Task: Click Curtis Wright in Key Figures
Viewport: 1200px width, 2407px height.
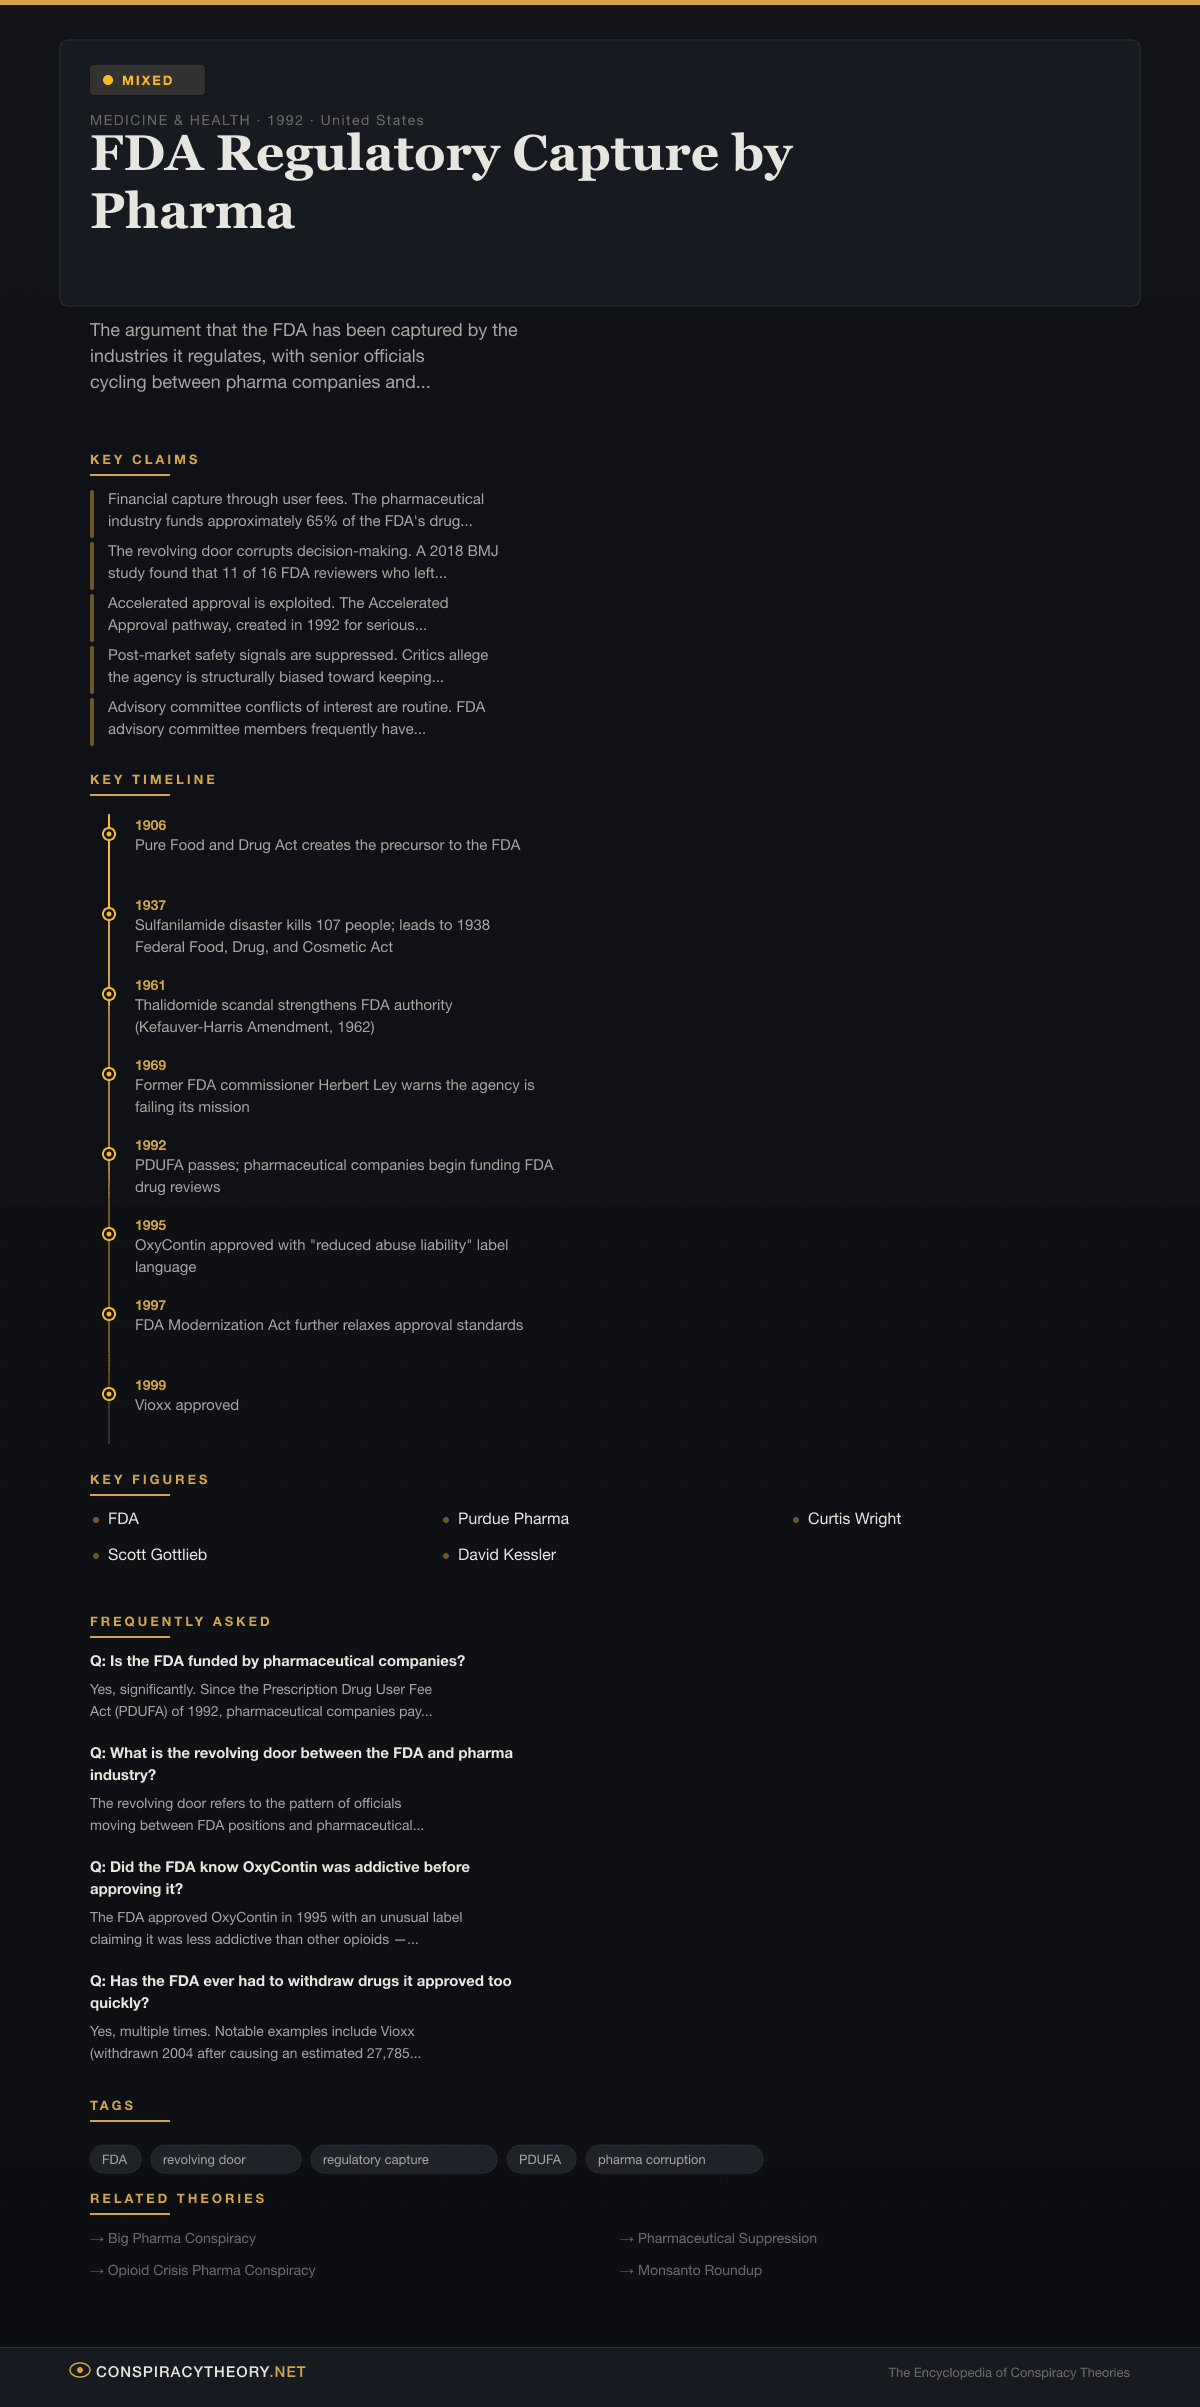Action: coord(854,1518)
